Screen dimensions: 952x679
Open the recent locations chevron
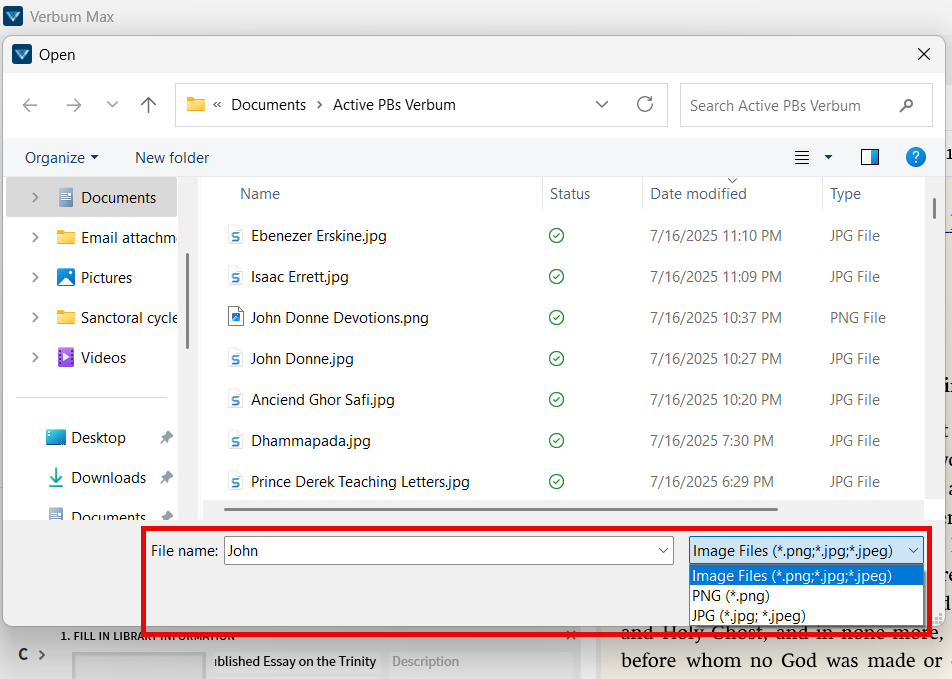click(x=112, y=104)
